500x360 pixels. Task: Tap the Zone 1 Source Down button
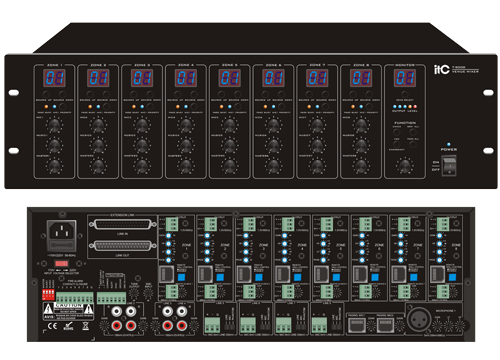(62, 94)
